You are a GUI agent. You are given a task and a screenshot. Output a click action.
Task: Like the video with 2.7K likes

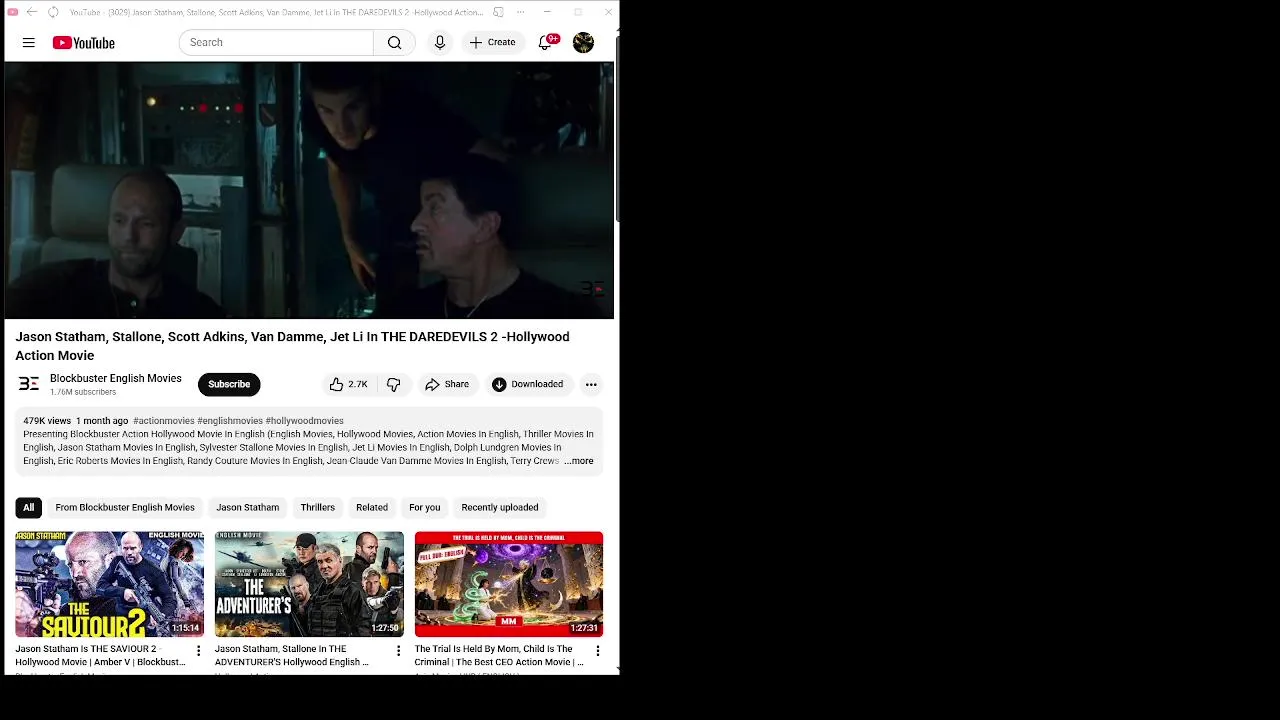tap(349, 384)
